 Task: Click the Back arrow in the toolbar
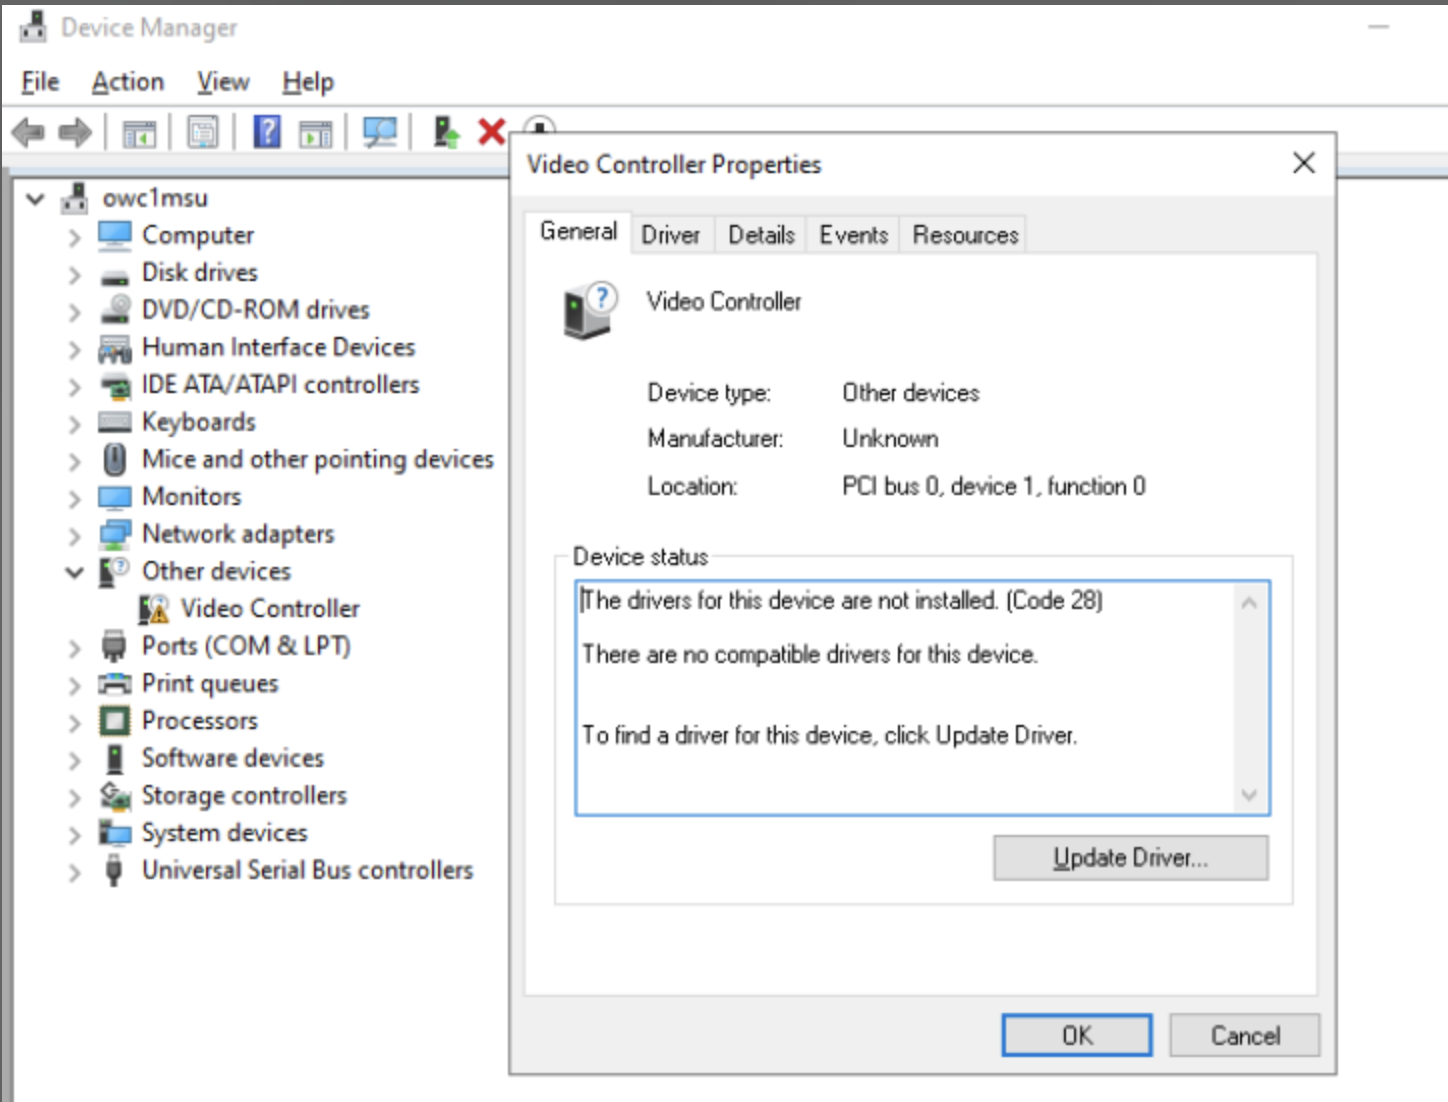[x=28, y=132]
